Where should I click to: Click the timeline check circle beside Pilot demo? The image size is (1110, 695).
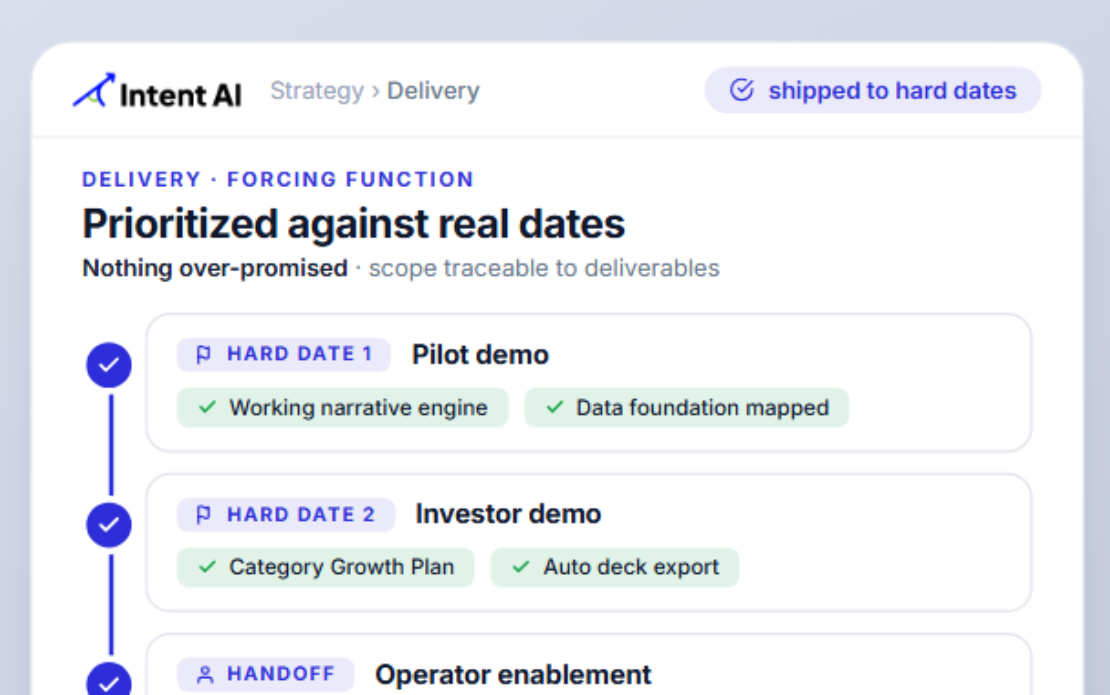tap(109, 365)
